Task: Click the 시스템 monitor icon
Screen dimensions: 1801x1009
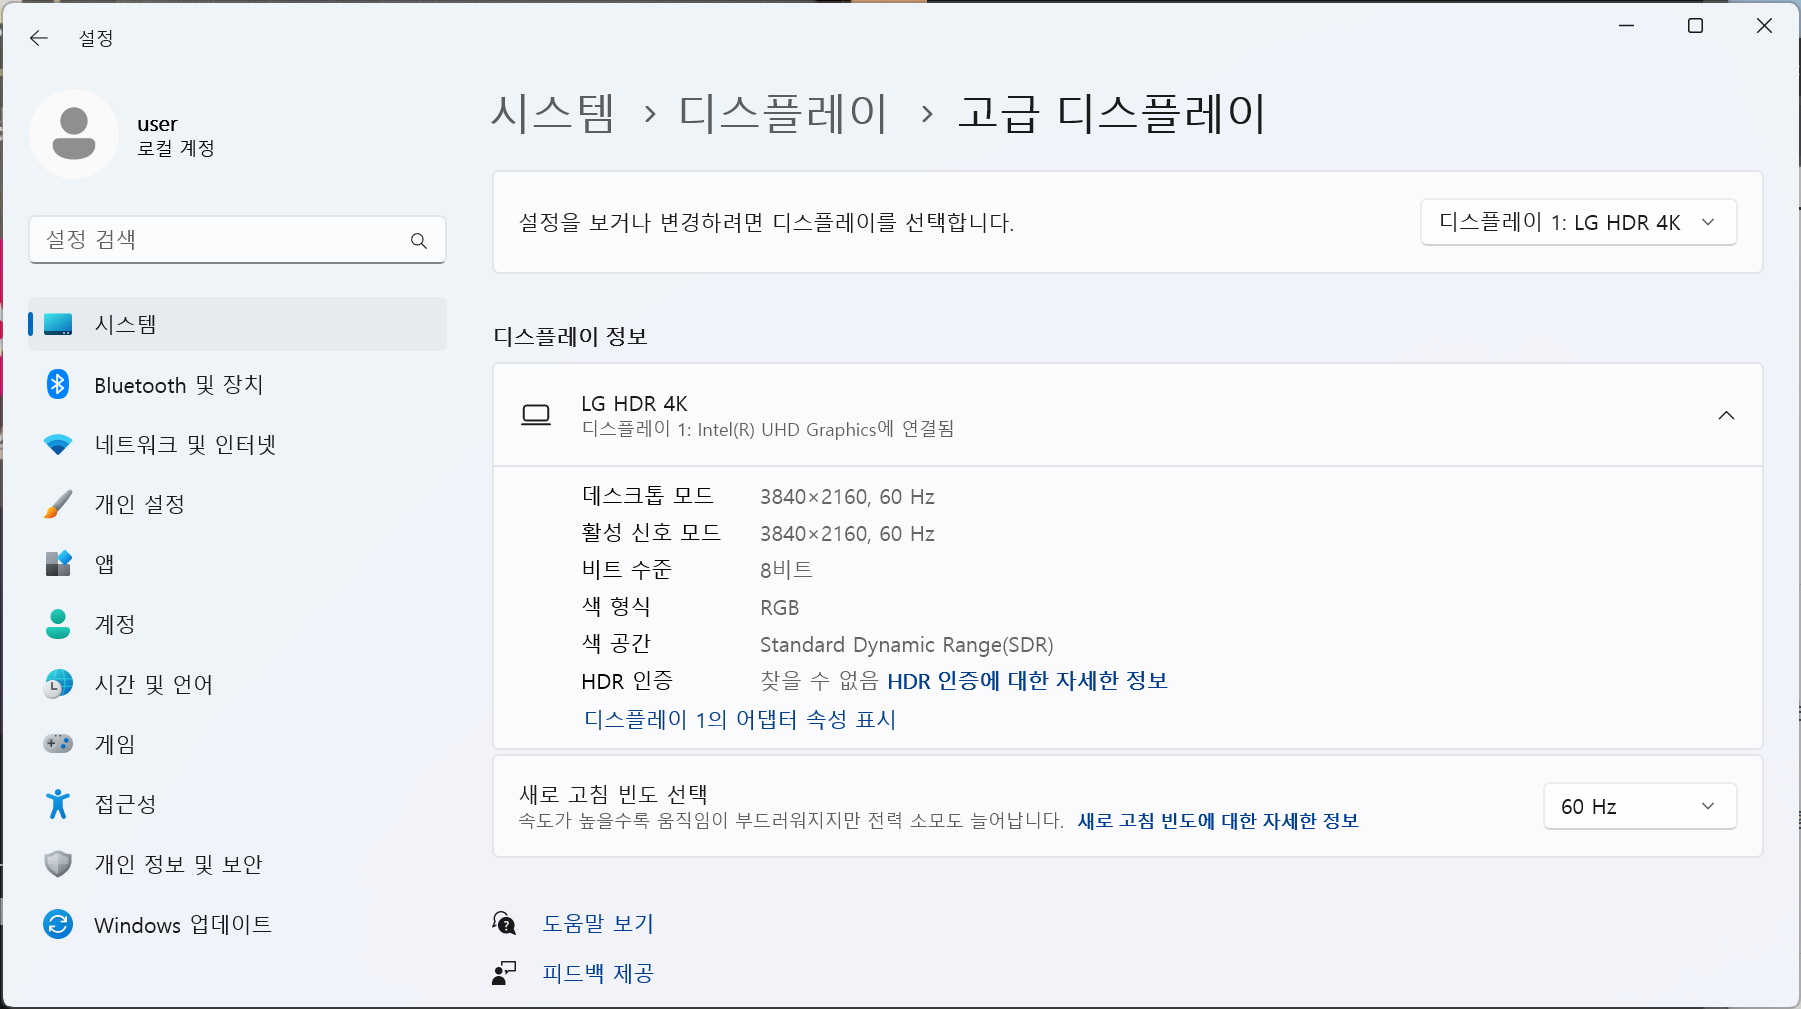Action: tap(58, 324)
